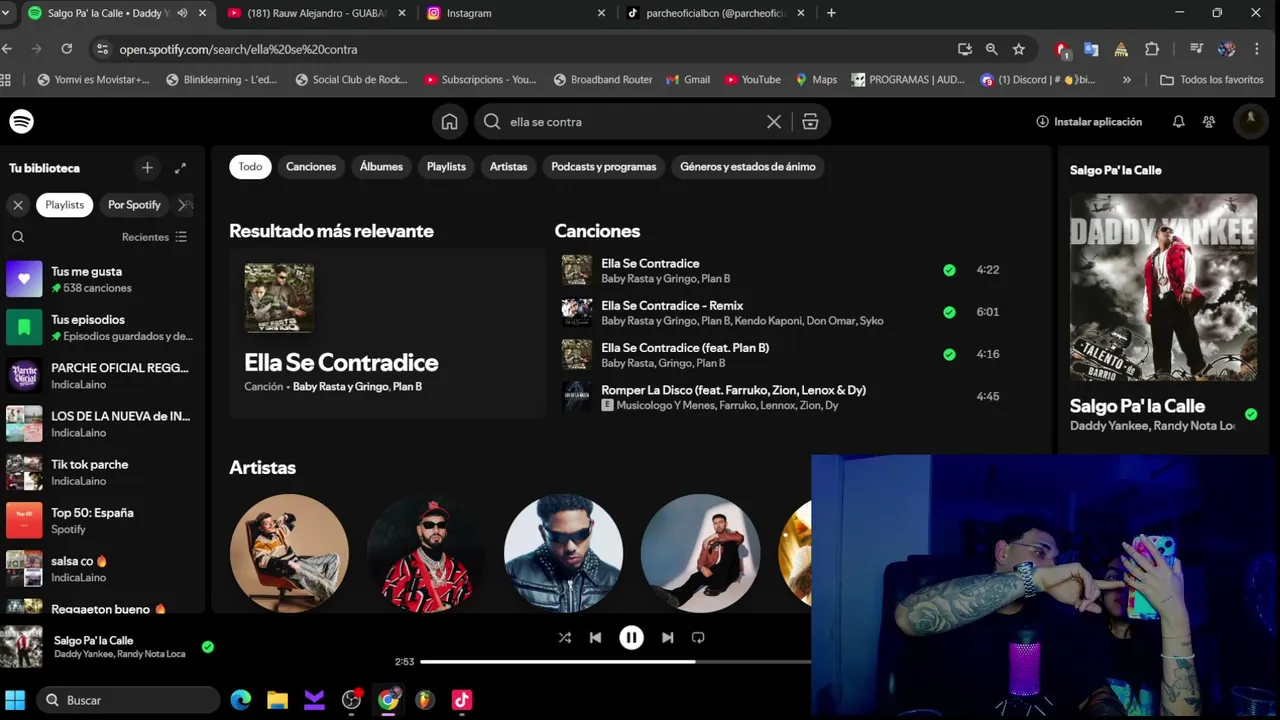The width and height of the screenshot is (1280, 720).
Task: Expand hidden bookmarks chevron in bookmarks bar
Action: coord(1127,80)
